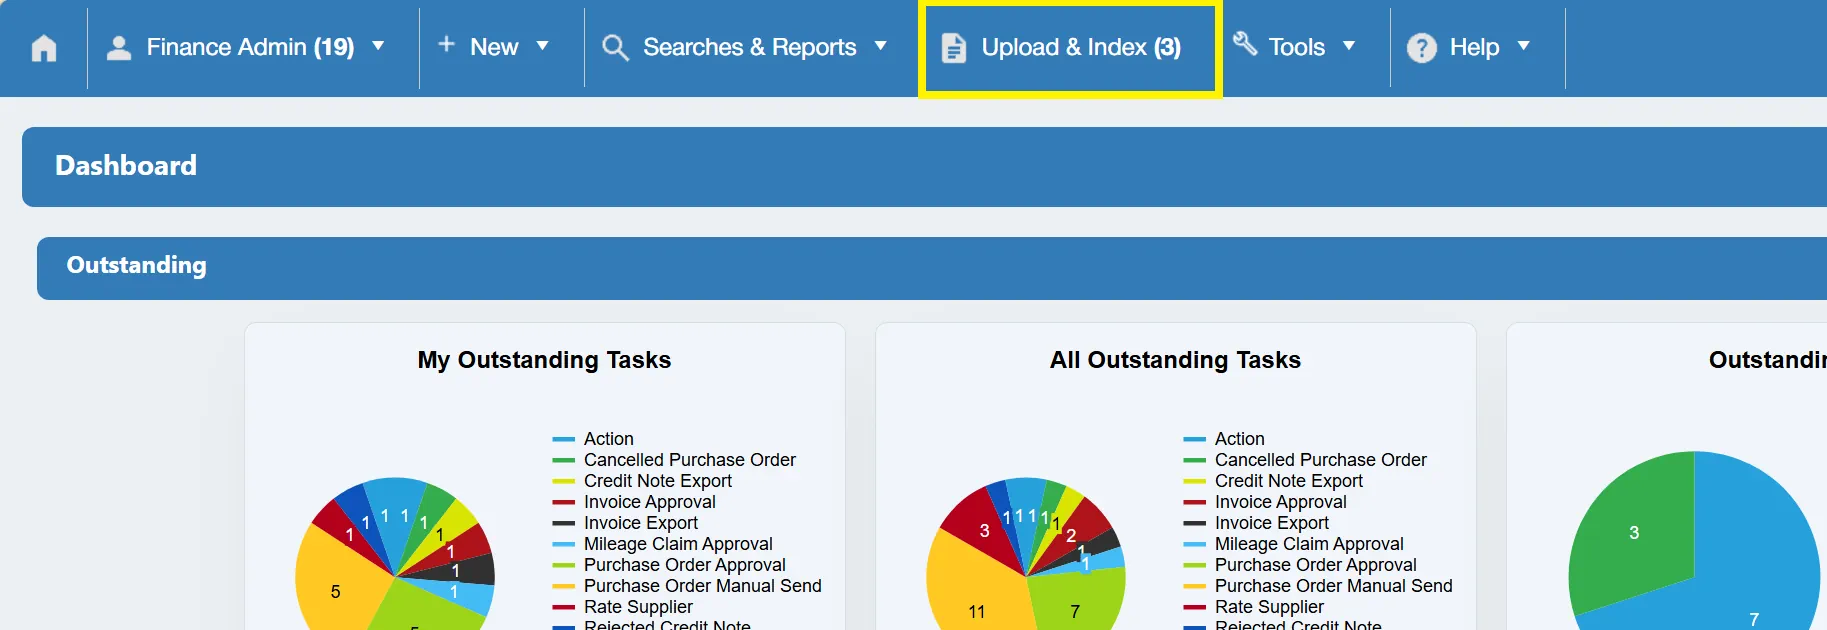Click the green slice labeled 3 in third chart
Viewport: 1827px width, 630px height.
point(1634,533)
